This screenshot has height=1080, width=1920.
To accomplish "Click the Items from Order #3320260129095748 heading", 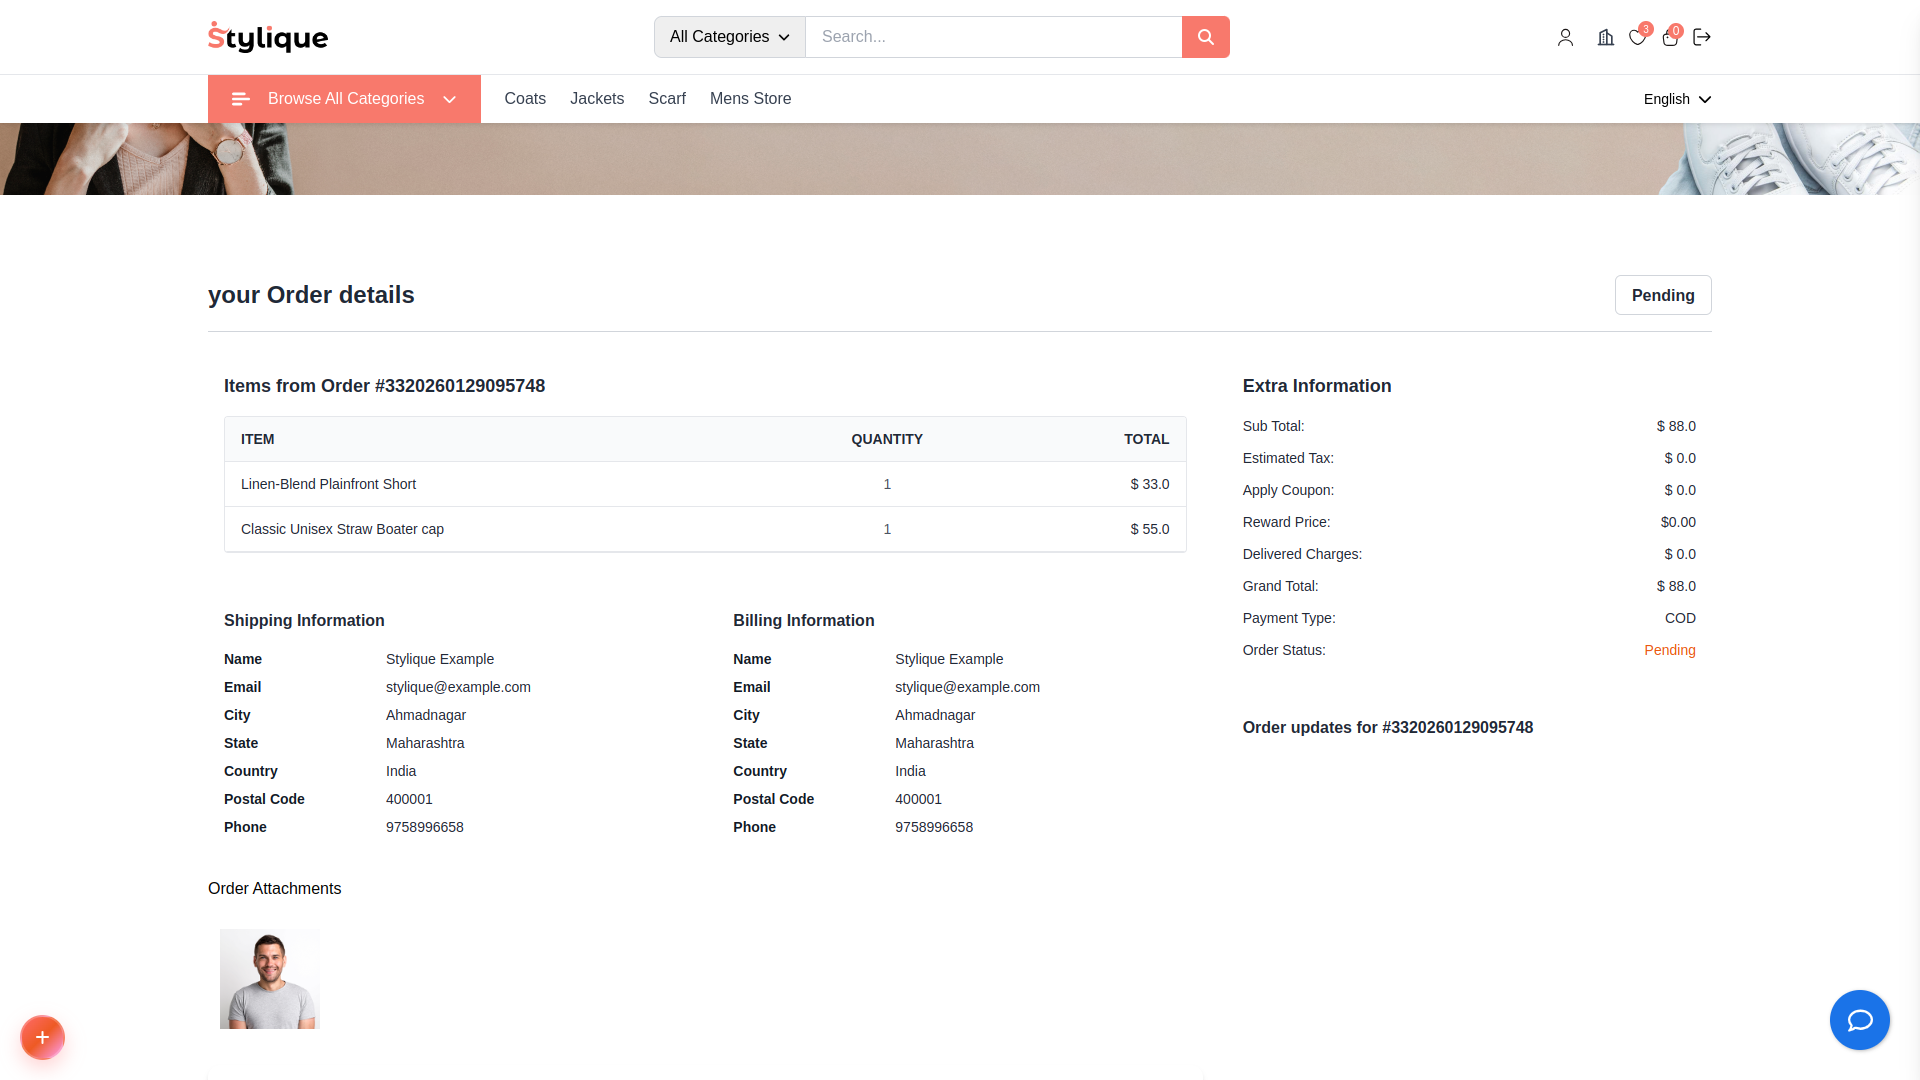I will pos(384,386).
